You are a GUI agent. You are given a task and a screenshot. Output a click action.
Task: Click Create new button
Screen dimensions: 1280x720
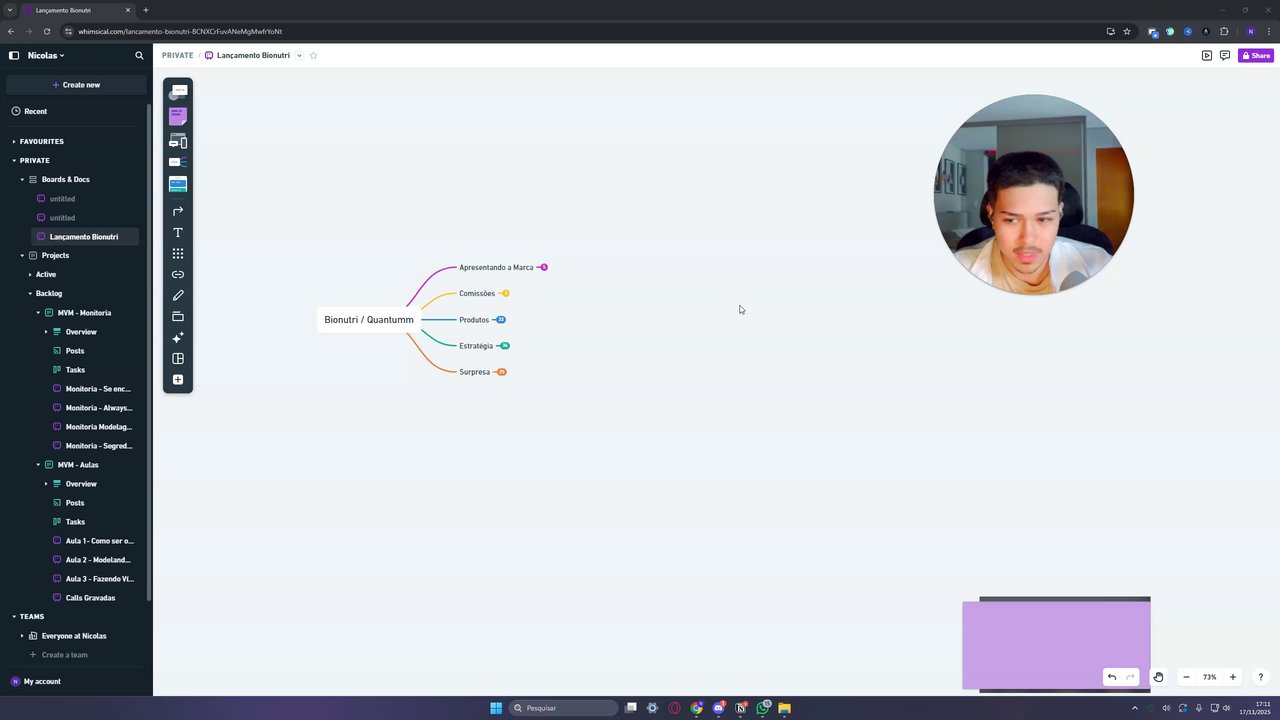click(76, 85)
